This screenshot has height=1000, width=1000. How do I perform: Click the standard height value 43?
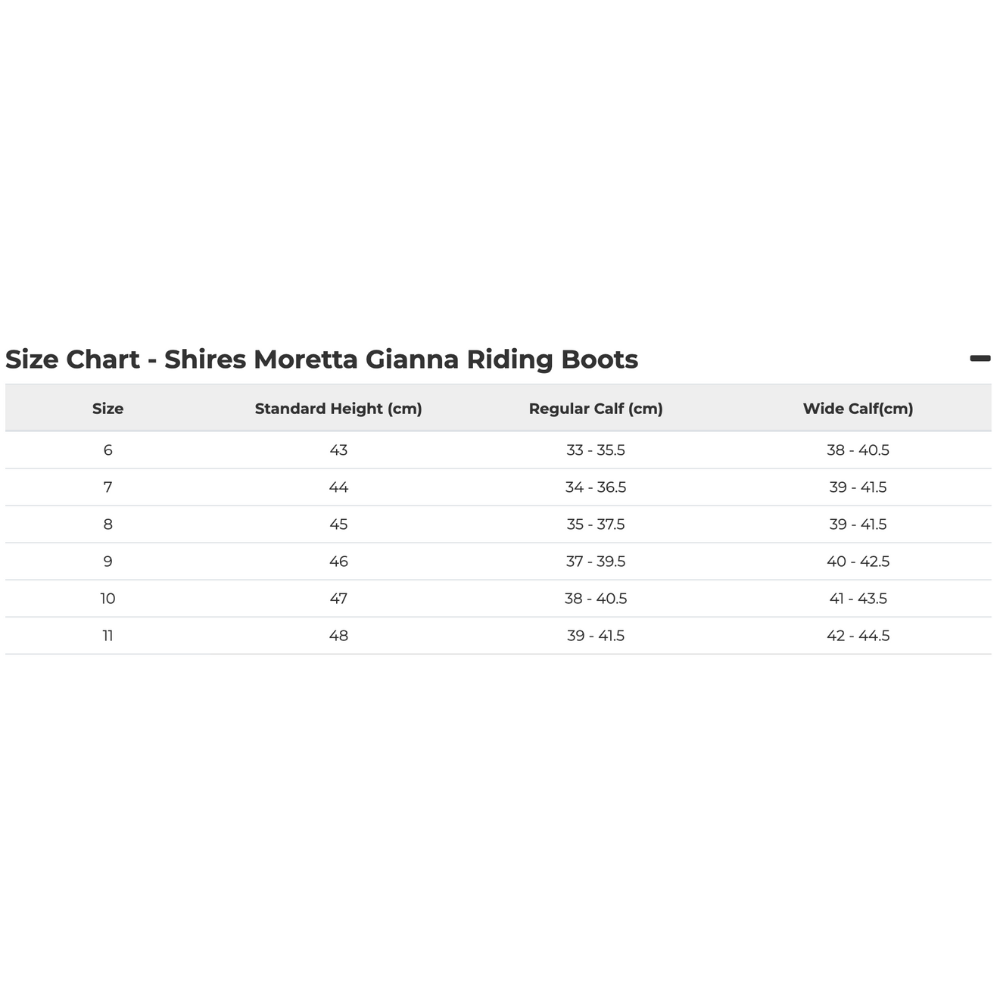click(338, 450)
